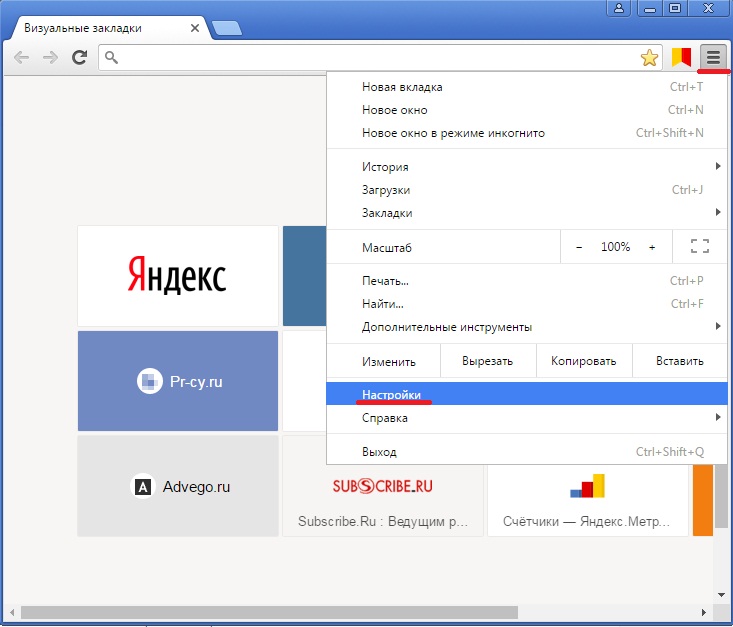
Task: Go forward with the right arrow
Action: [50, 58]
